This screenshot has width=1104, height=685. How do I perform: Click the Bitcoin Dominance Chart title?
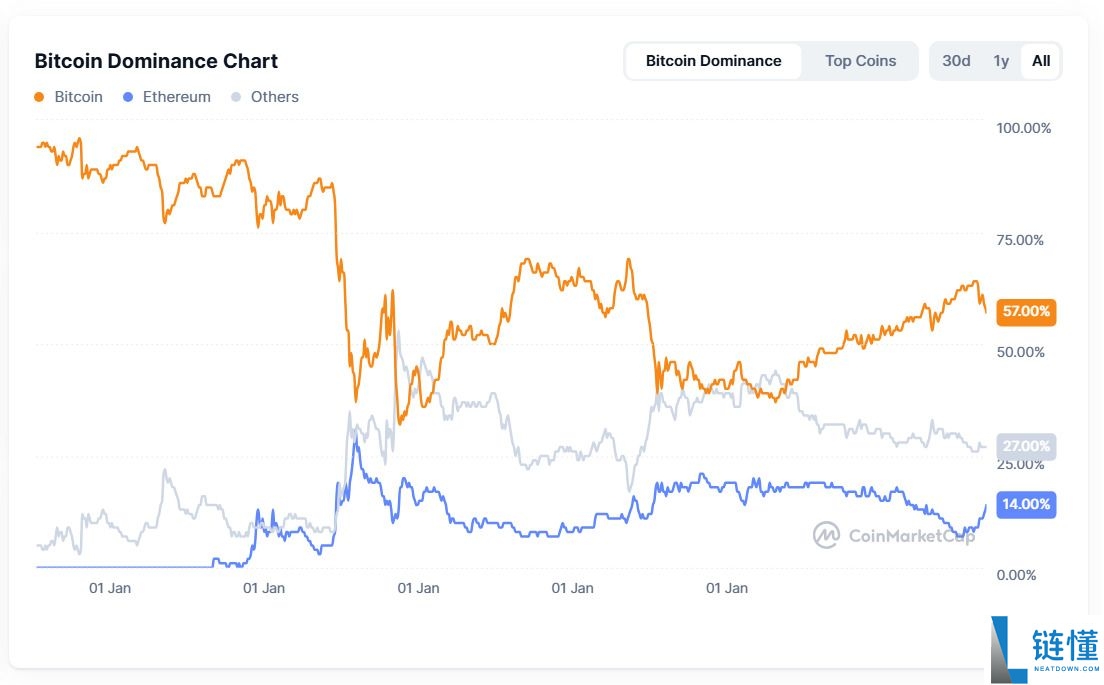(156, 61)
